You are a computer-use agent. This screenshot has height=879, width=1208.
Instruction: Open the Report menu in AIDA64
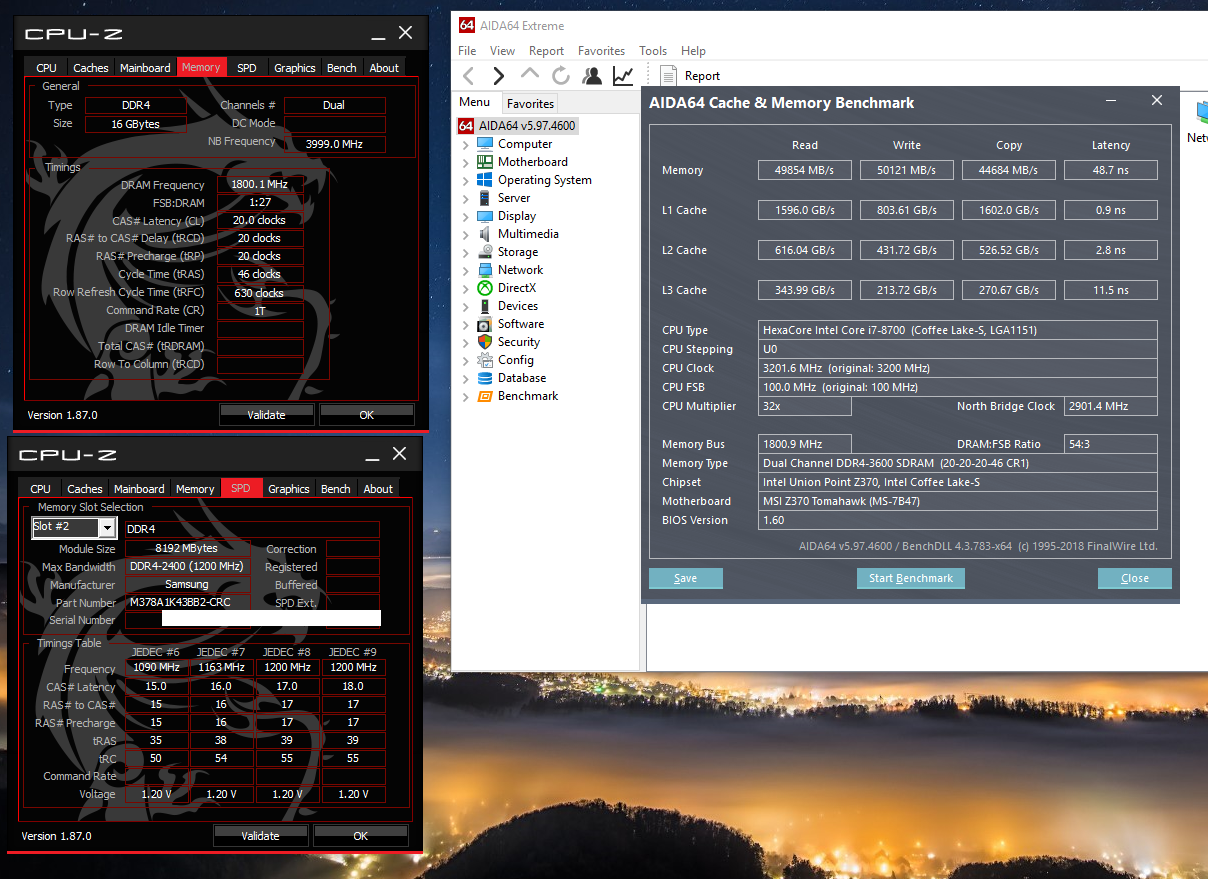point(547,51)
